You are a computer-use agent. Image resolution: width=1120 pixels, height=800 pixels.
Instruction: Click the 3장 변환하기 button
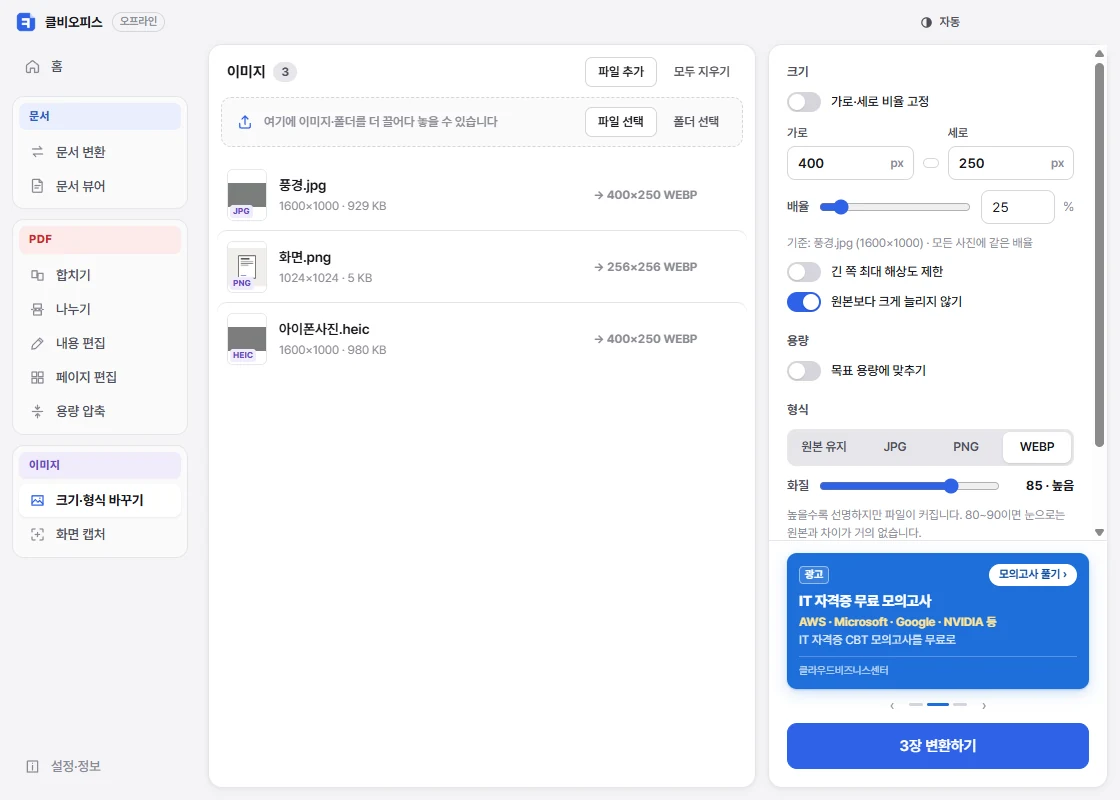[x=937, y=746]
